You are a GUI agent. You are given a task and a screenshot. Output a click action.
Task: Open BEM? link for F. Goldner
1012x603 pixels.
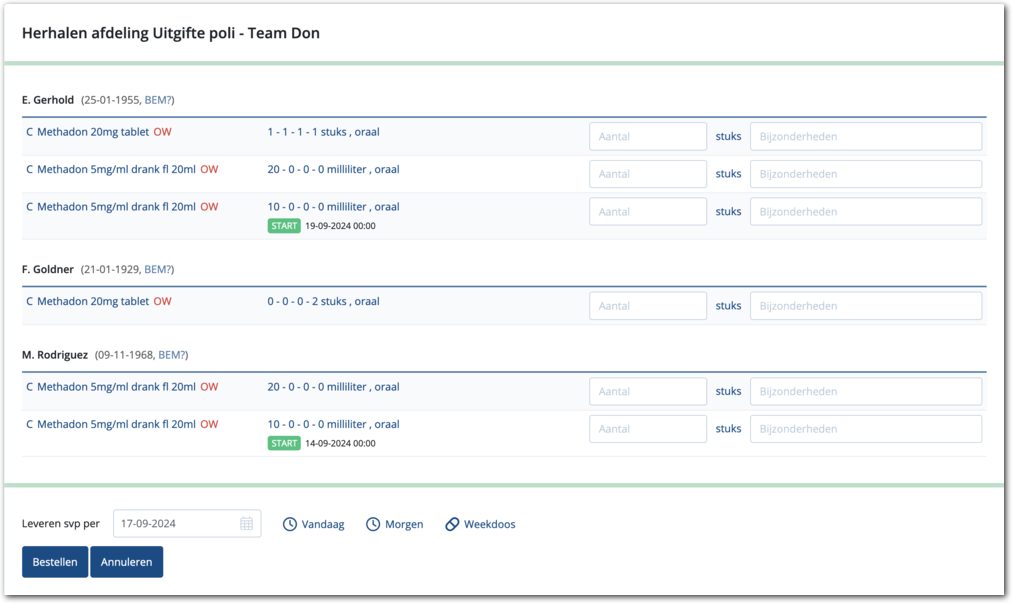point(159,269)
